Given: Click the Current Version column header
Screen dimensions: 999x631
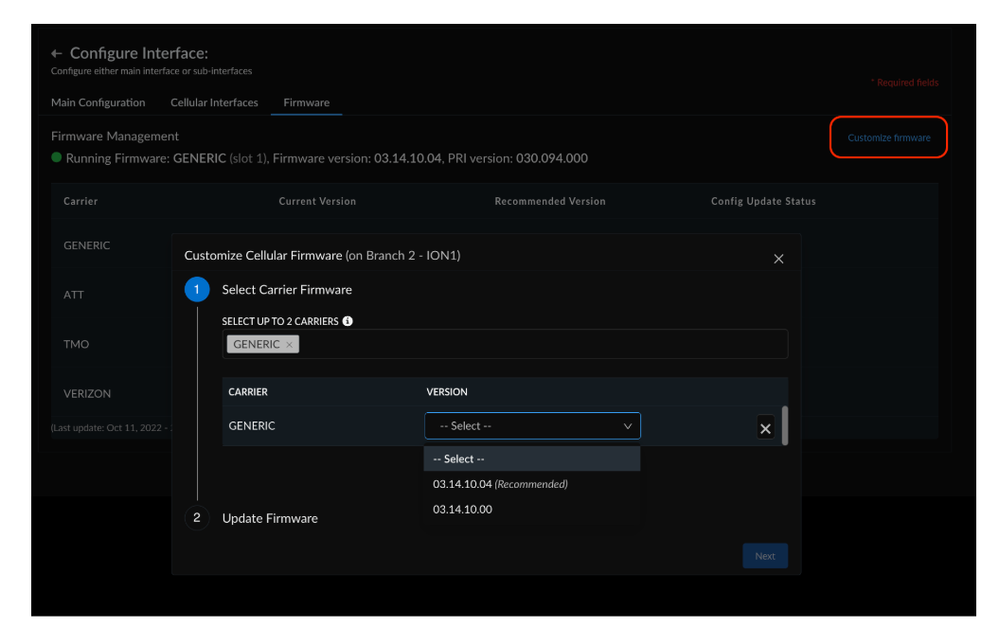Looking at the screenshot, I should pos(317,201).
